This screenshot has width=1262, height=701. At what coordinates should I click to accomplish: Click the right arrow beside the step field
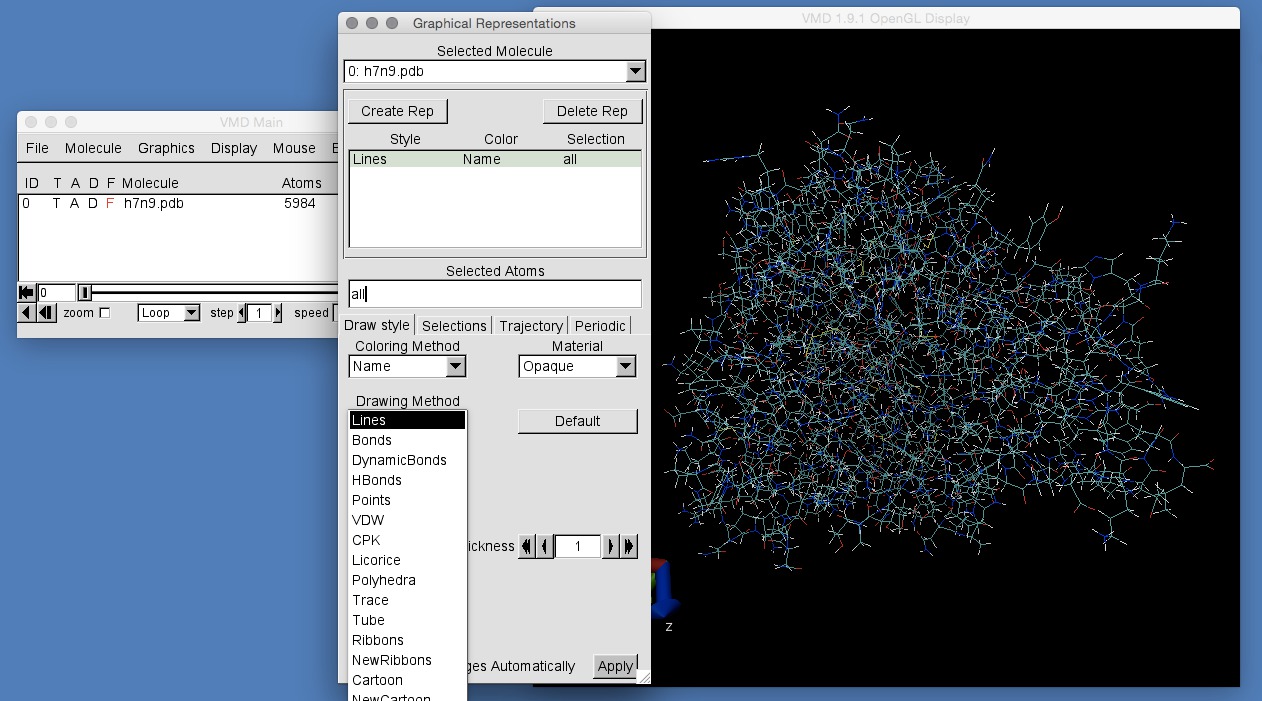coord(278,312)
